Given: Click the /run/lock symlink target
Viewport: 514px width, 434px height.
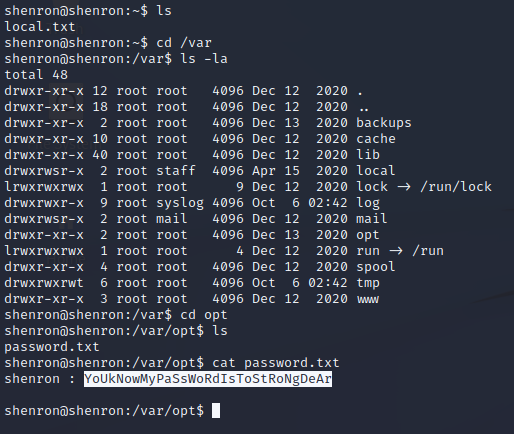Looking at the screenshot, I should tap(456, 187).
